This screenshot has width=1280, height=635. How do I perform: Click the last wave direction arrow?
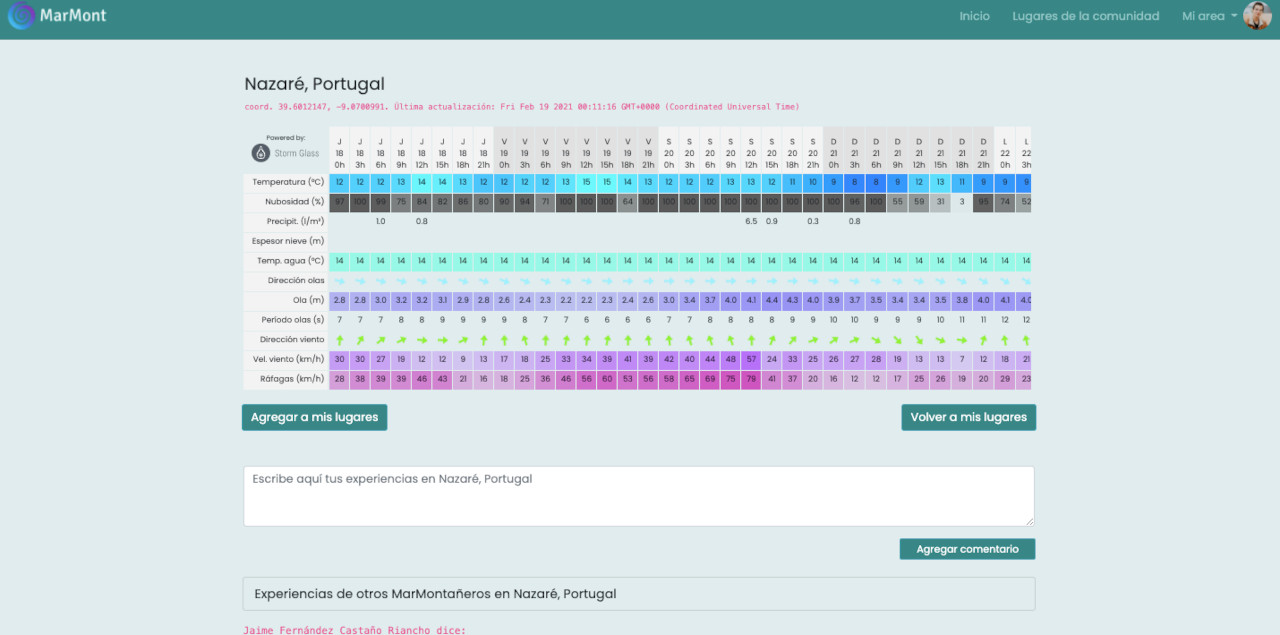[1025, 280]
